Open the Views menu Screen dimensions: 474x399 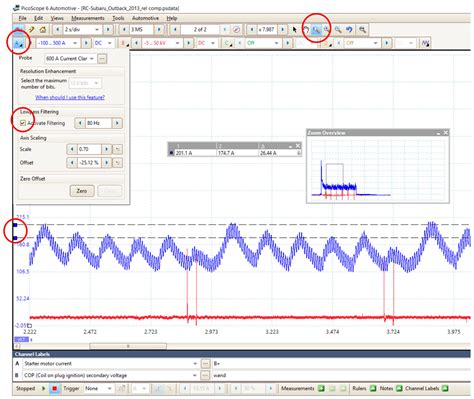click(57, 18)
